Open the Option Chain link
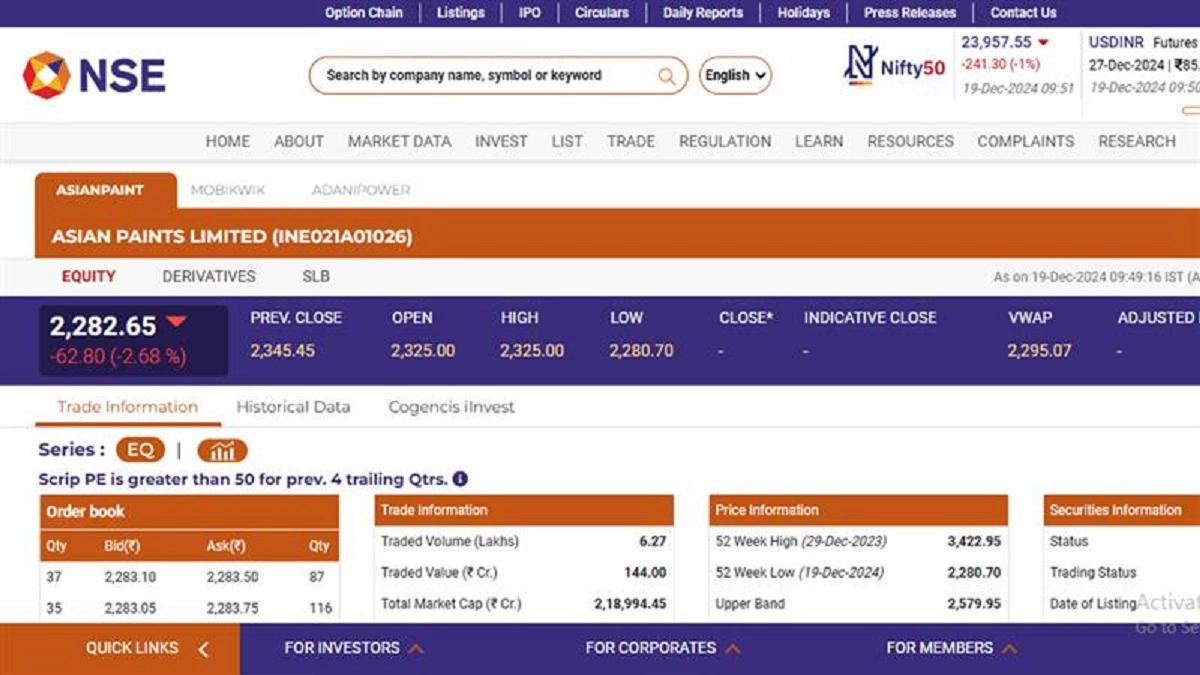This screenshot has height=675, width=1200. pos(363,13)
